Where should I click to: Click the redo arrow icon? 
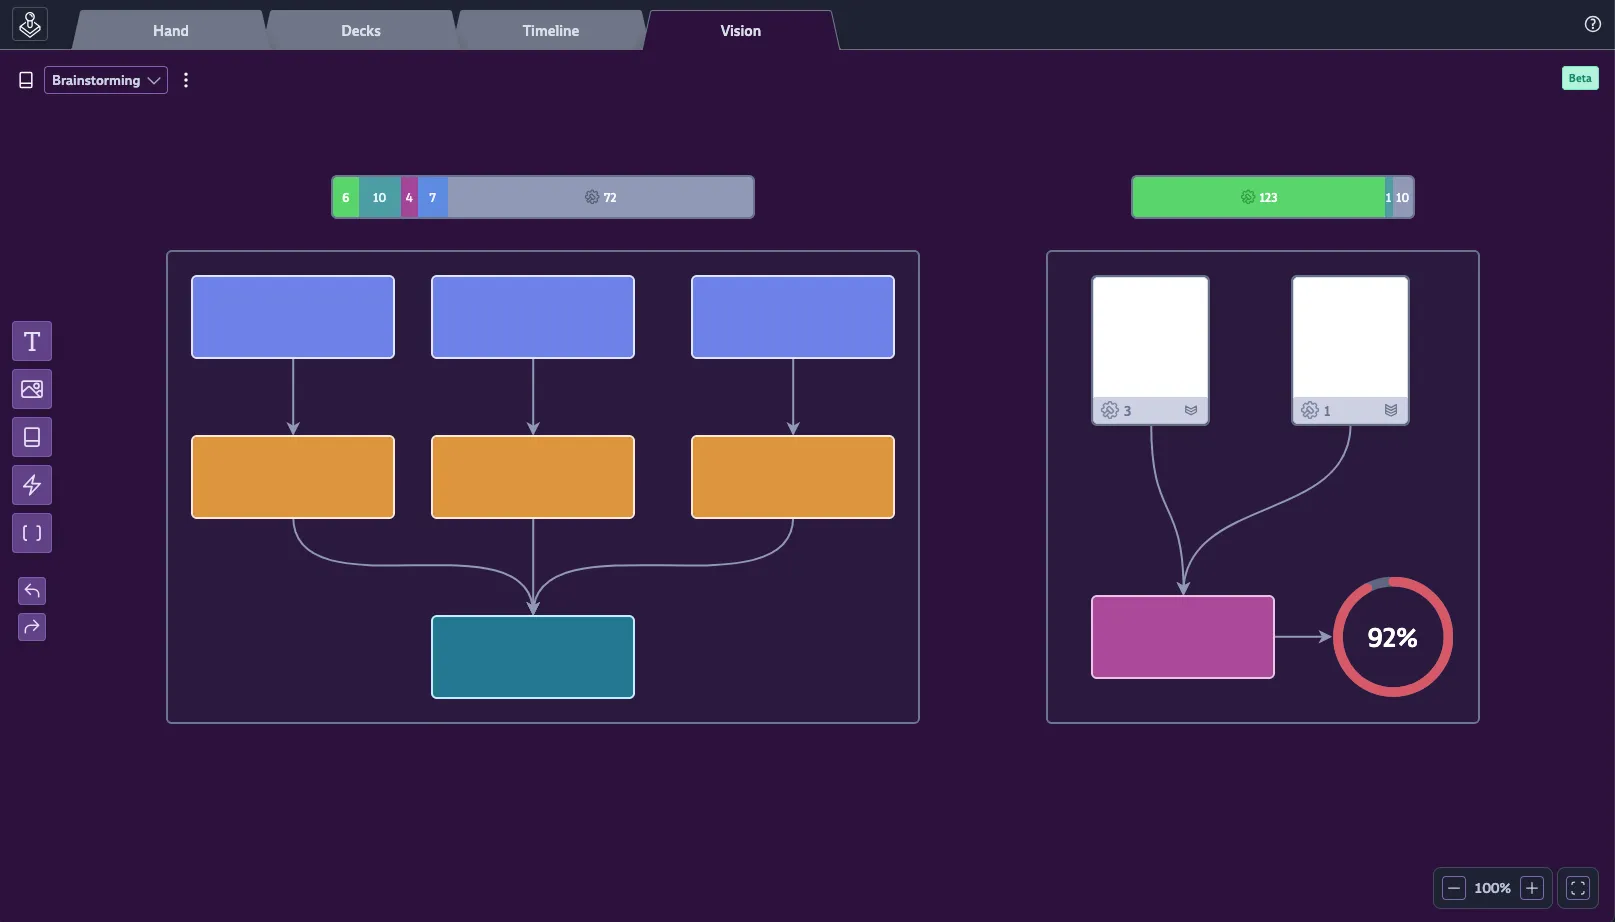click(32, 628)
